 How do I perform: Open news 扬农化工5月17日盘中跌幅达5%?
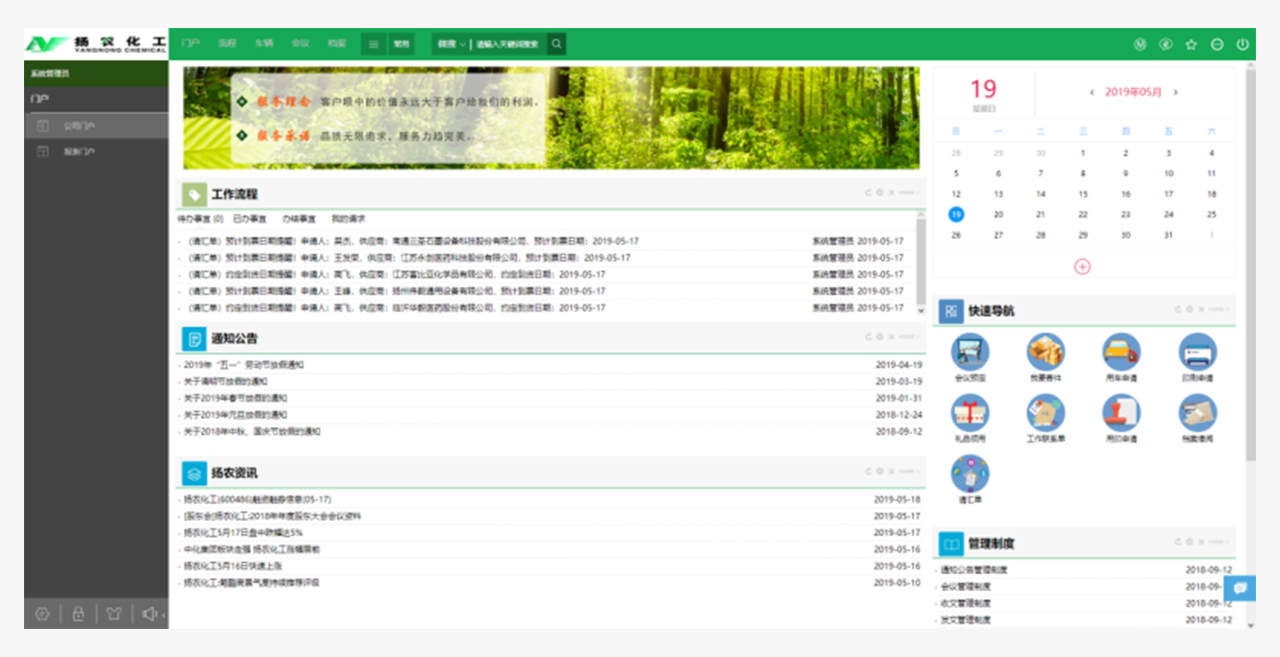pos(243,533)
